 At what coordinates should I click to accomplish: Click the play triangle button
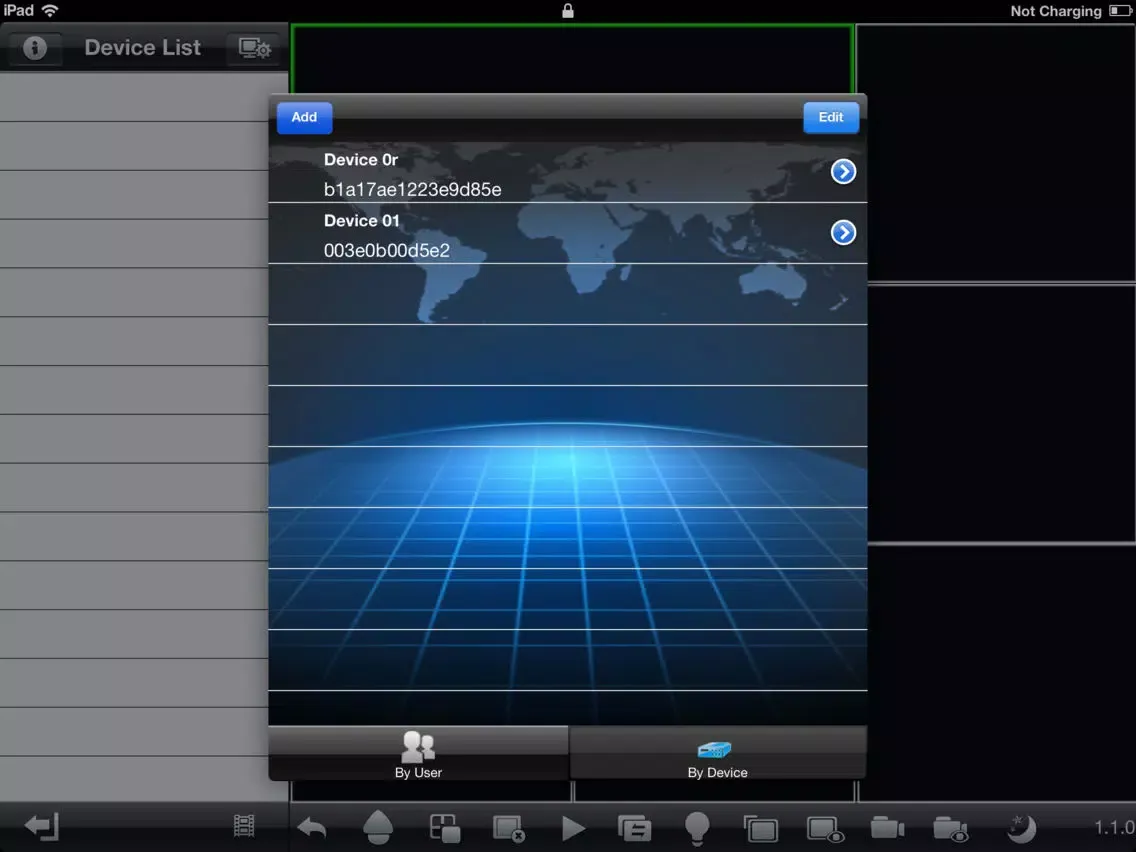click(573, 828)
